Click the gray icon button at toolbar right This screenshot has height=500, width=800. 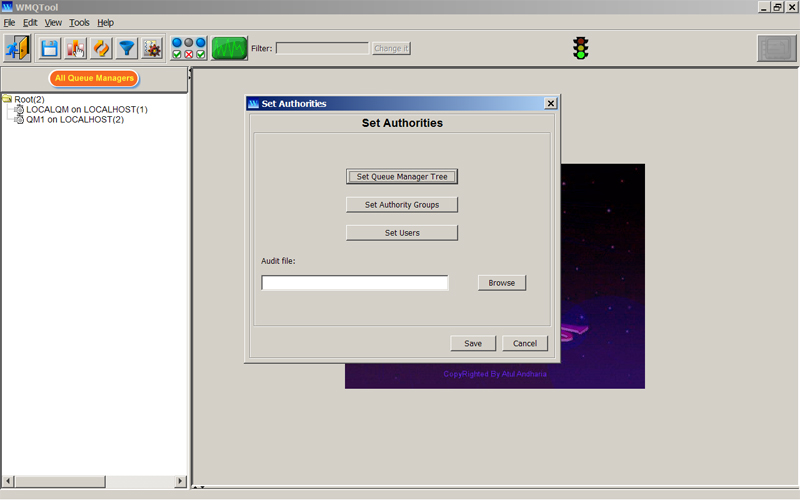point(777,48)
